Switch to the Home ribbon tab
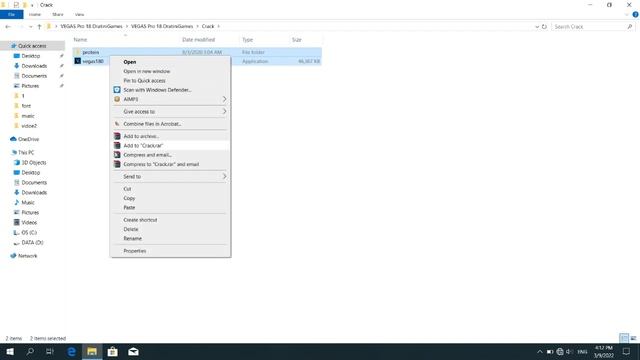Screen dimensions: 640x360 tap(35, 14)
